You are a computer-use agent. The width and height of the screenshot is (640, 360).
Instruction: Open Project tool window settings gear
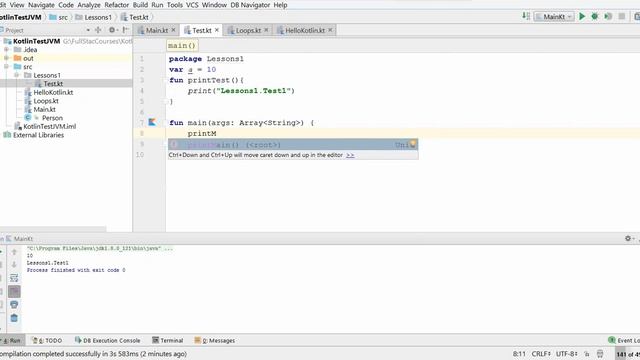(x=112, y=30)
